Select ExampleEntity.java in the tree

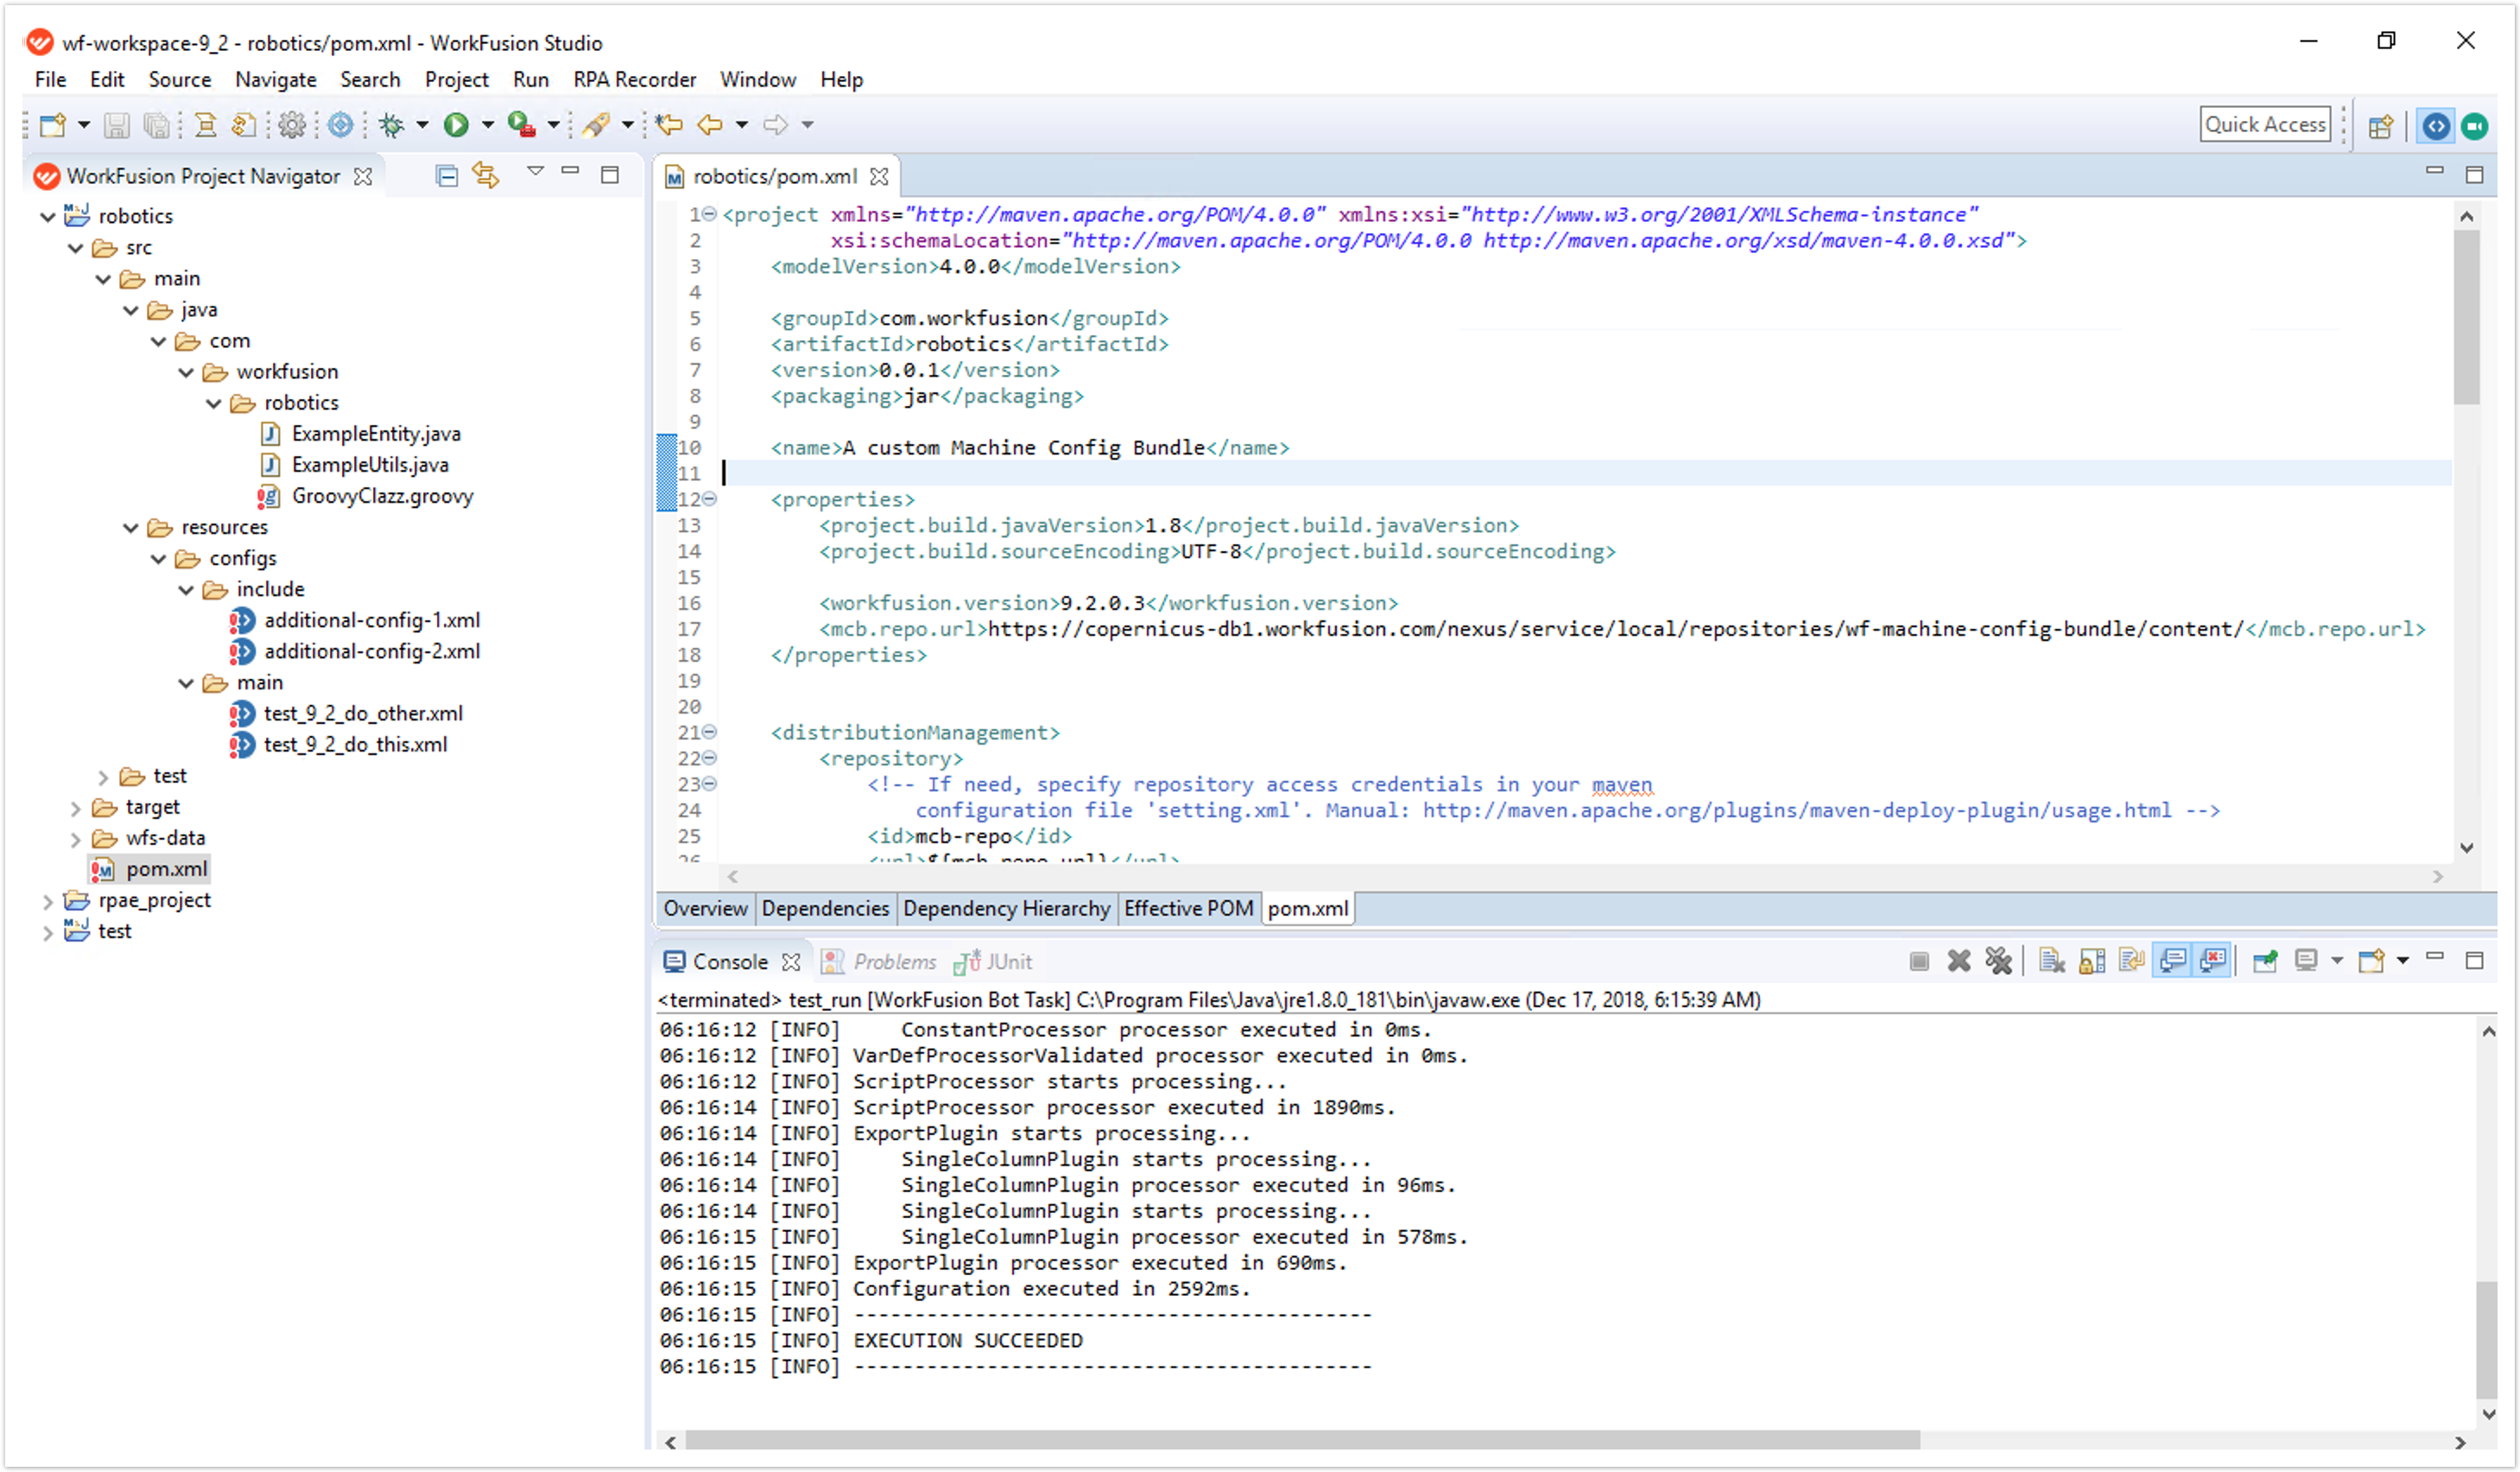pos(376,434)
